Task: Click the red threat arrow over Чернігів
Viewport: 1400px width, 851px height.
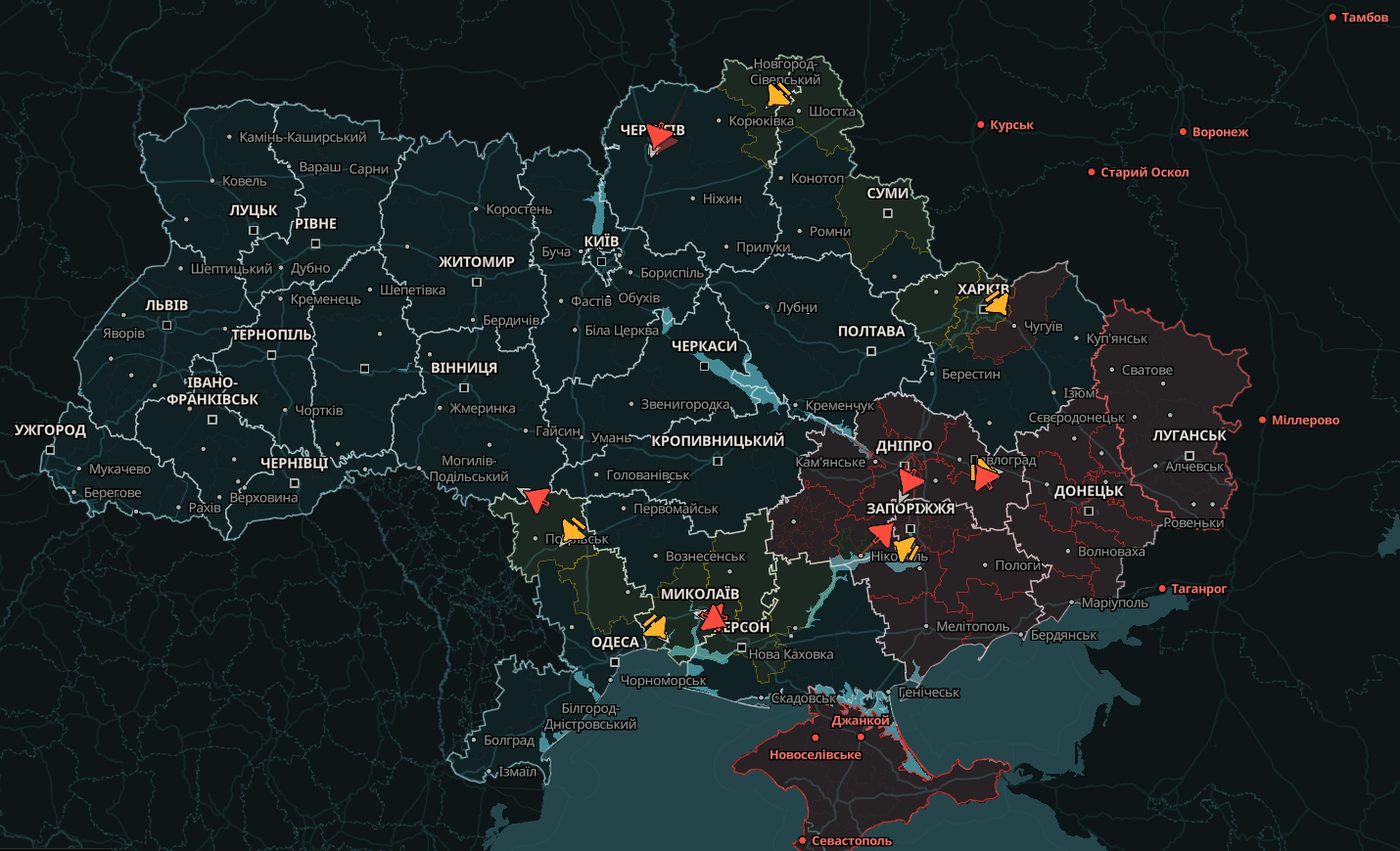Action: [660, 135]
